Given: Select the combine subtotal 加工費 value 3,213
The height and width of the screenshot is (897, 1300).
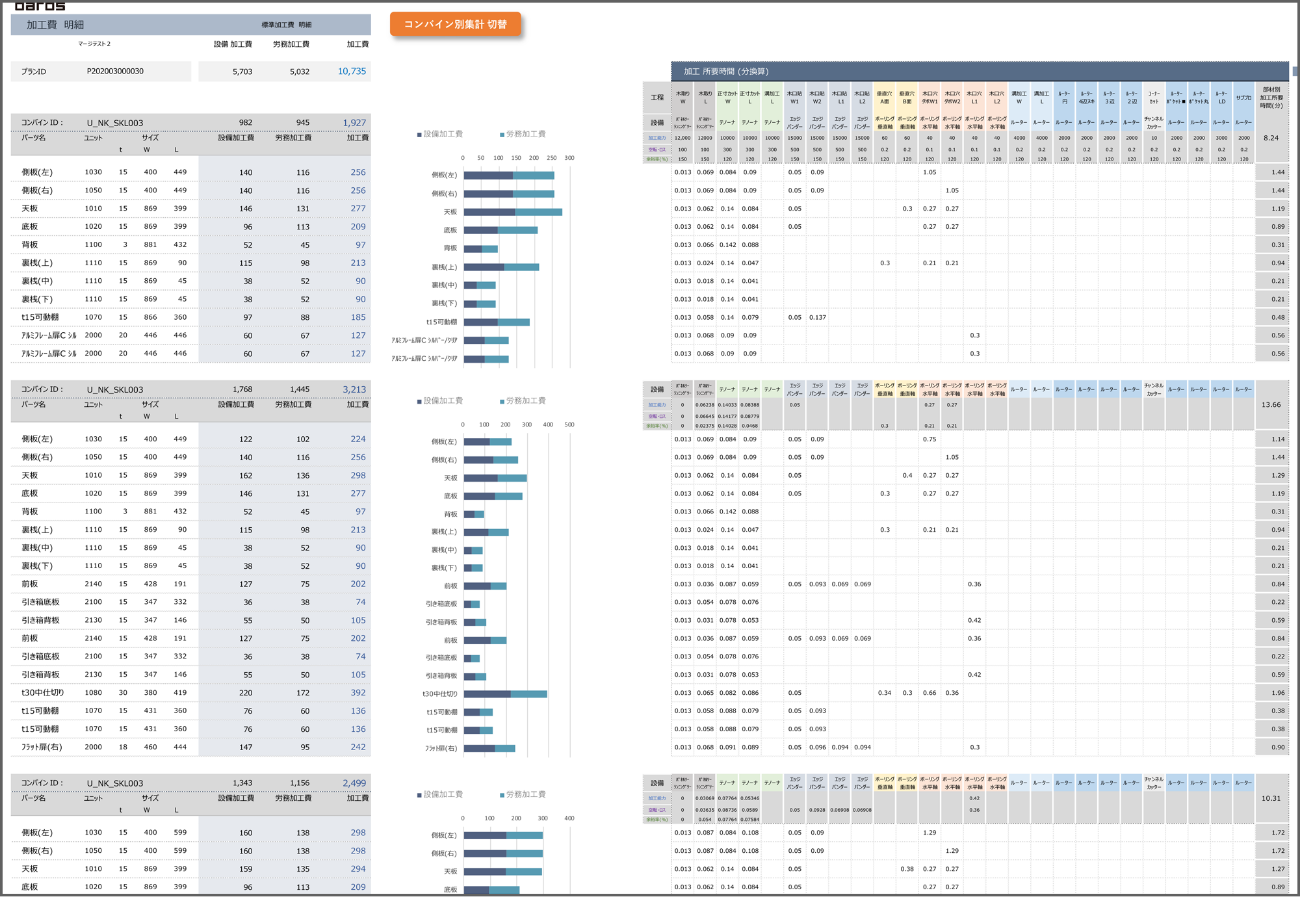Looking at the screenshot, I should 354,389.
